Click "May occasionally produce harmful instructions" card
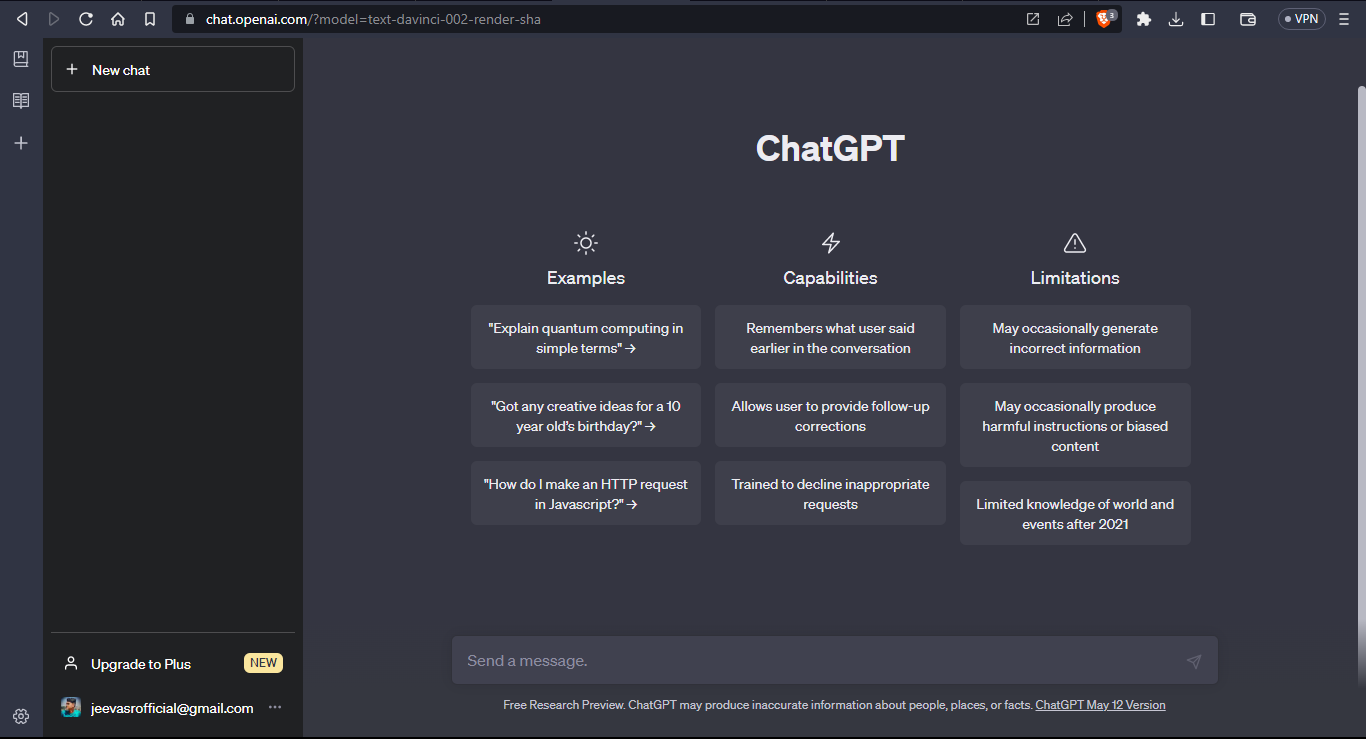 click(1075, 426)
